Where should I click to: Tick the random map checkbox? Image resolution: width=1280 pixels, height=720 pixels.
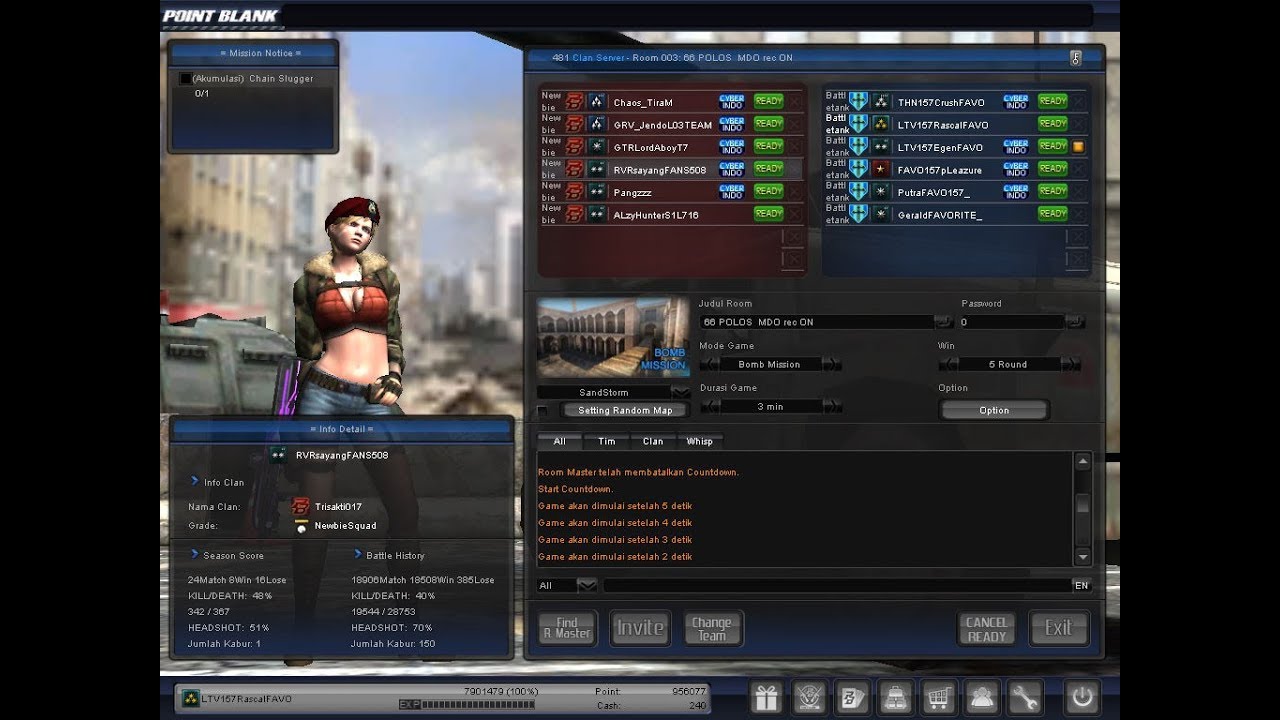(542, 411)
